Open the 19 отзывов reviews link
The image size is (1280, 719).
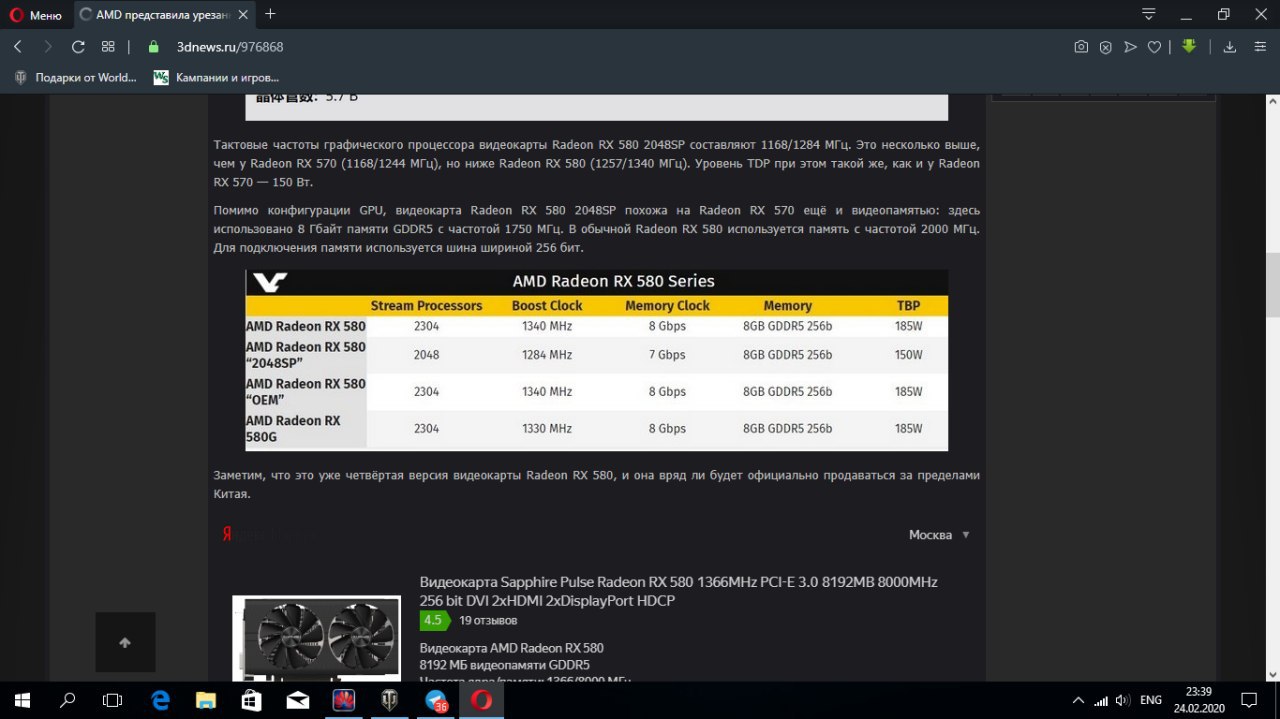(488, 620)
